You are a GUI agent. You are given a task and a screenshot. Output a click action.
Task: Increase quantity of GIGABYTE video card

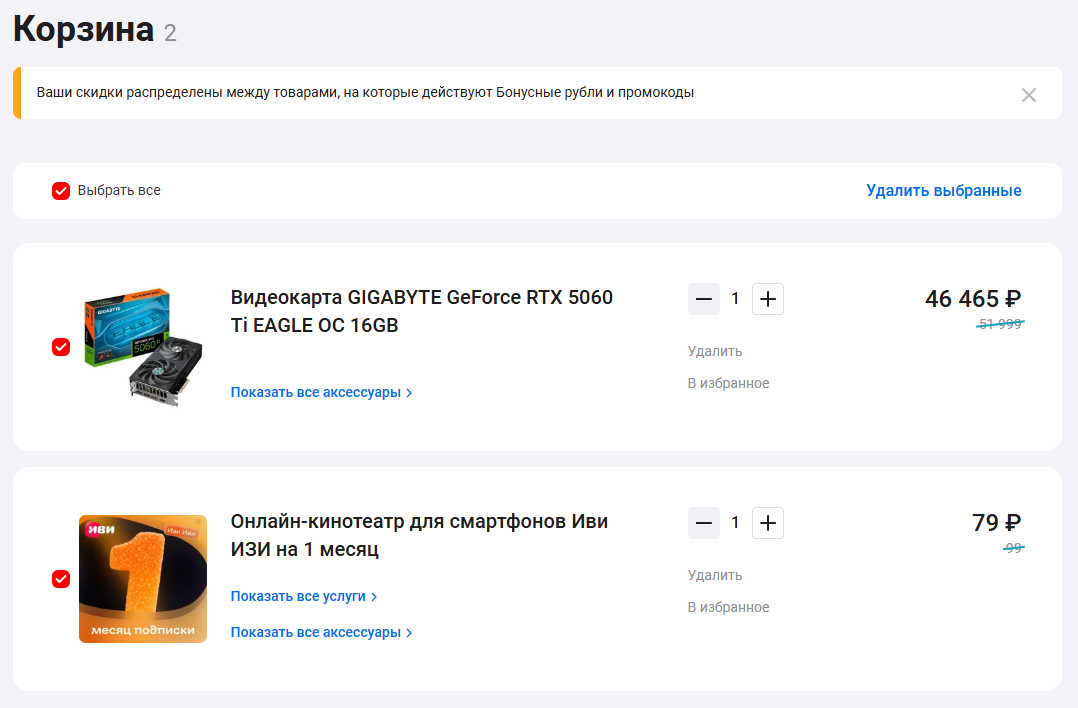[x=768, y=299]
